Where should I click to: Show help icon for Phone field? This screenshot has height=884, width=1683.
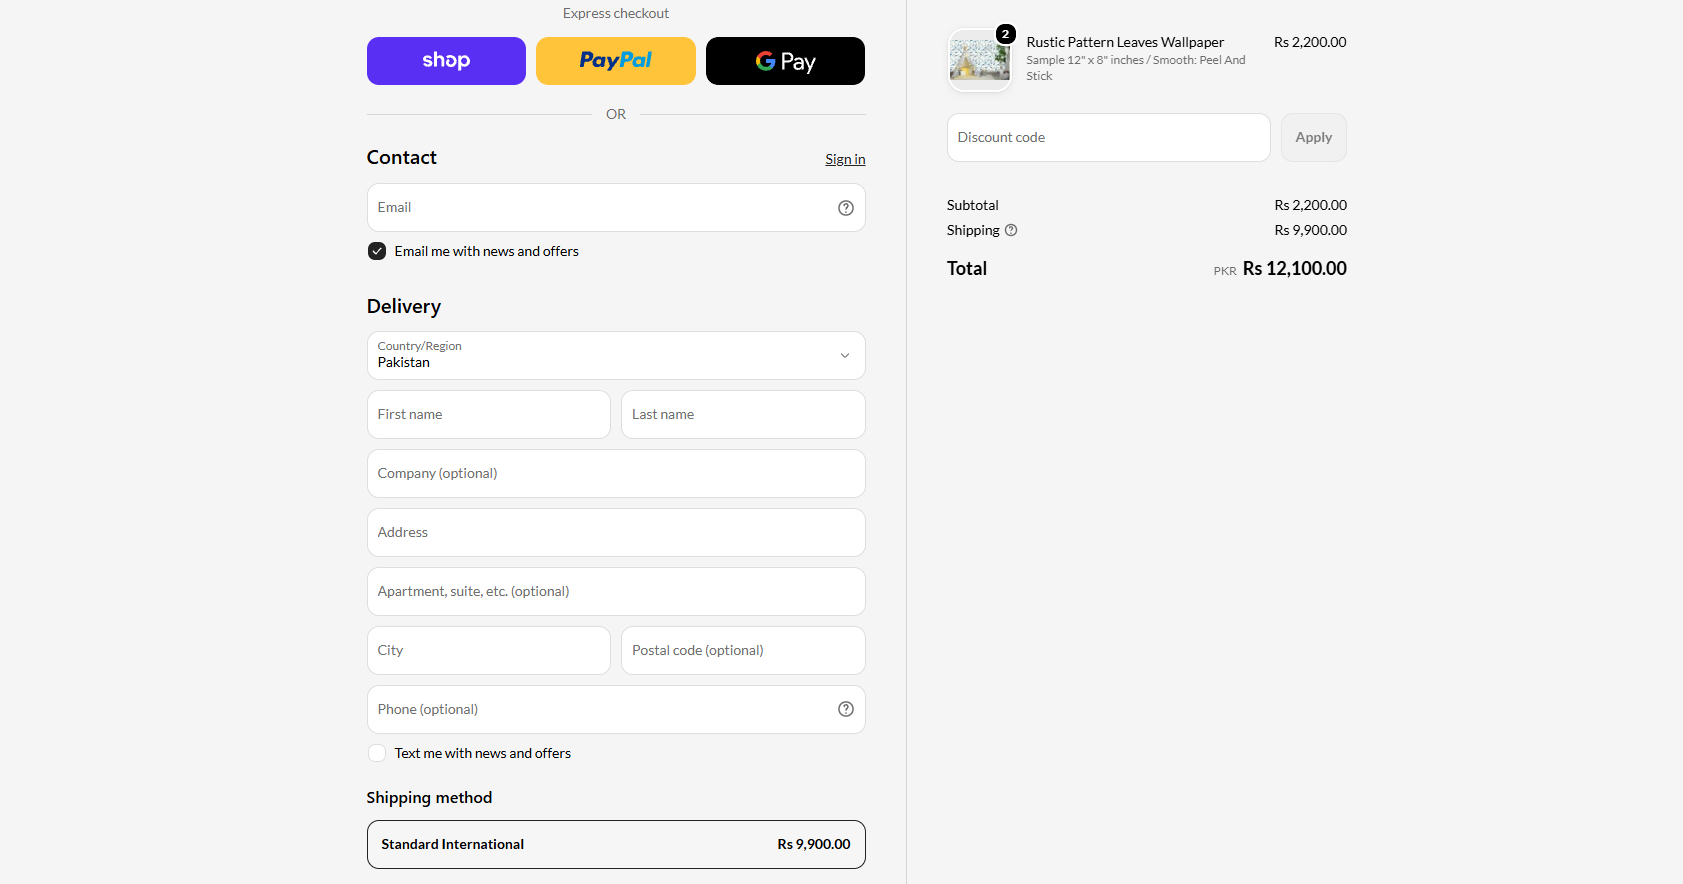pos(846,709)
